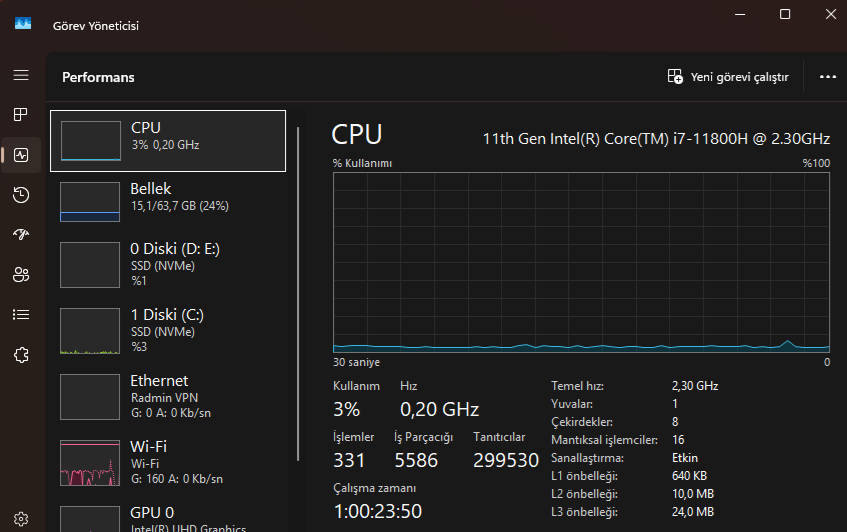Click the 3% Kullanım value

pyautogui.click(x=346, y=409)
